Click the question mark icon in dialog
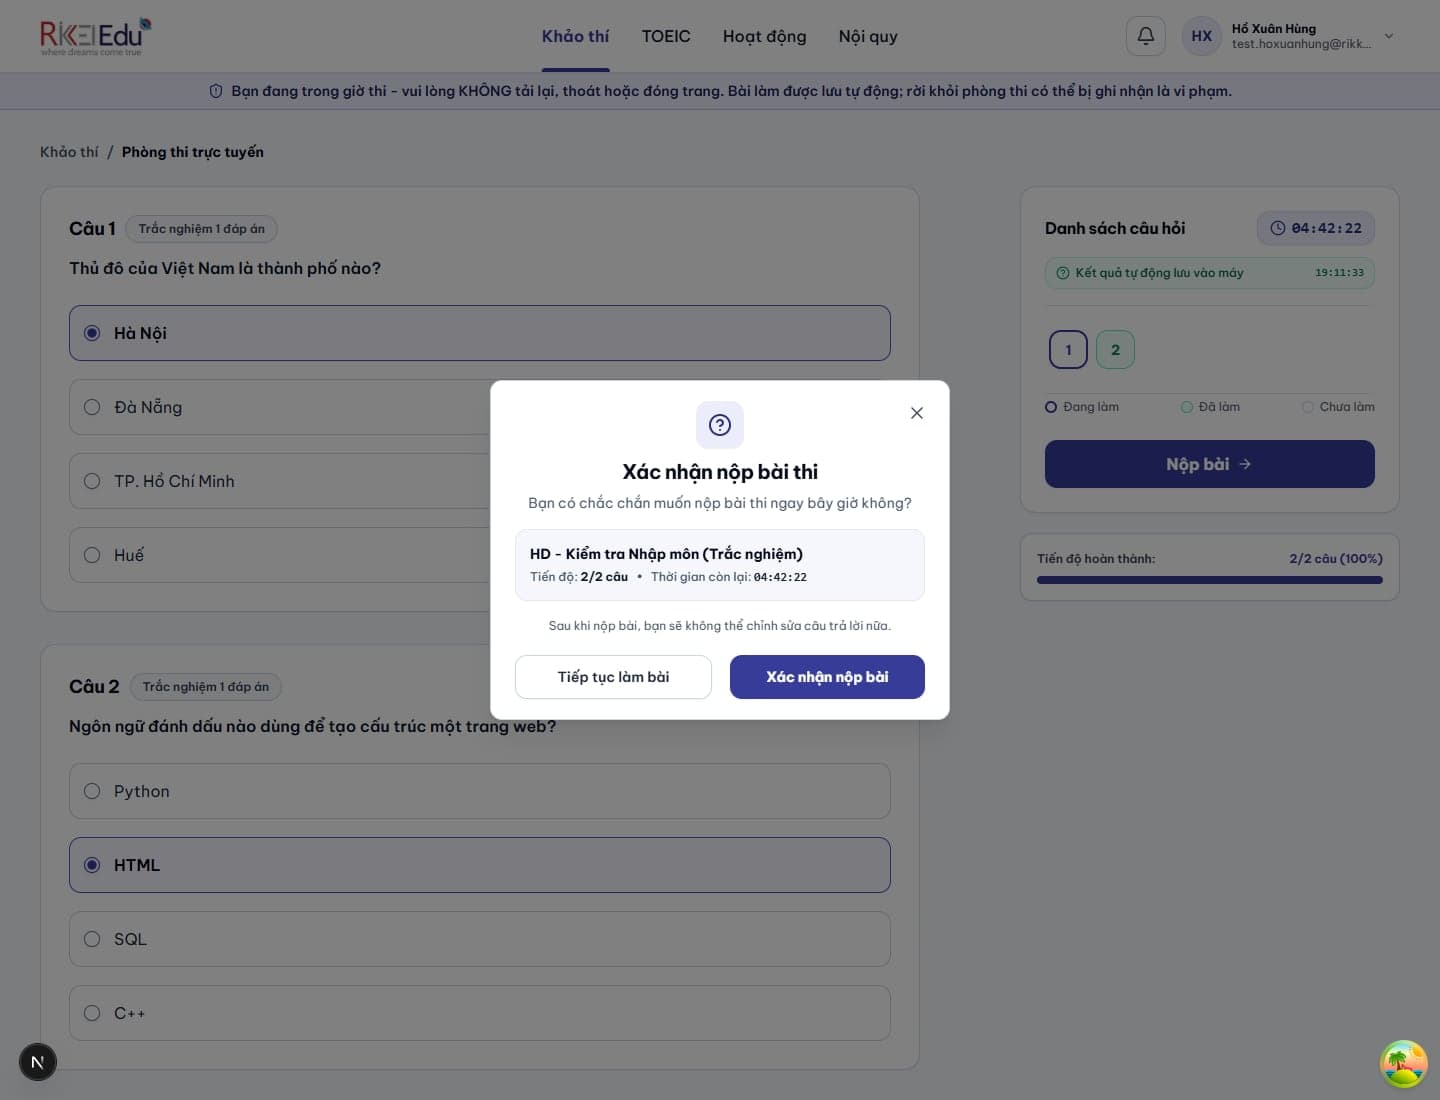Image resolution: width=1440 pixels, height=1100 pixels. point(720,425)
